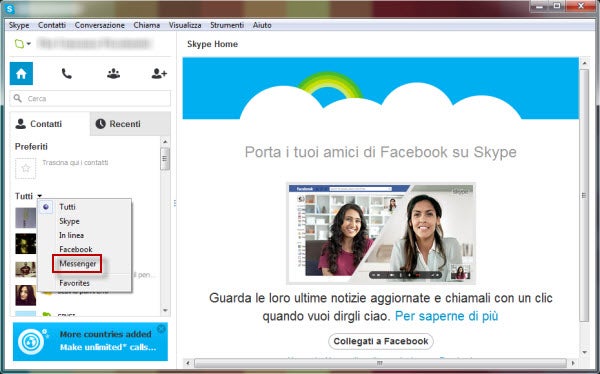The width and height of the screenshot is (600, 374).
Task: Click the Skype Home title text
Action: coord(212,44)
